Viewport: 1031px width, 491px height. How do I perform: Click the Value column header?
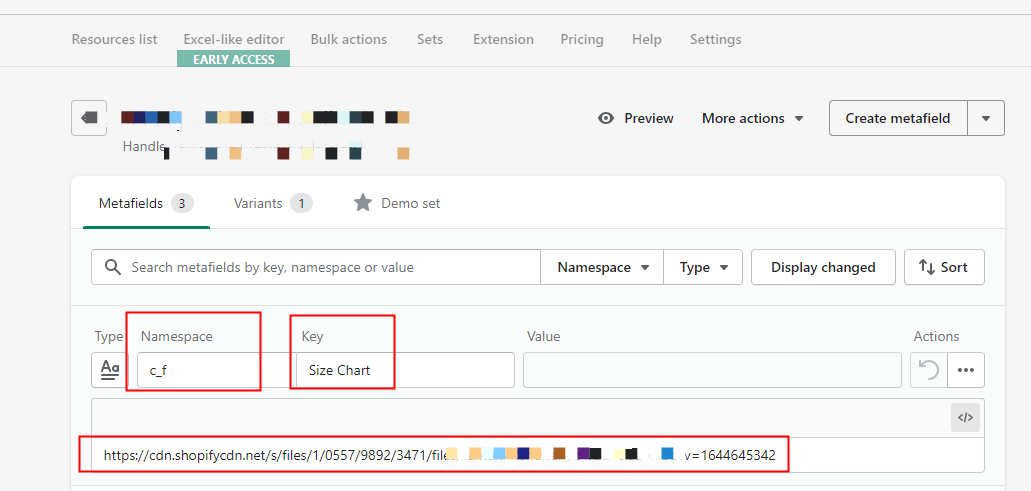click(x=543, y=337)
